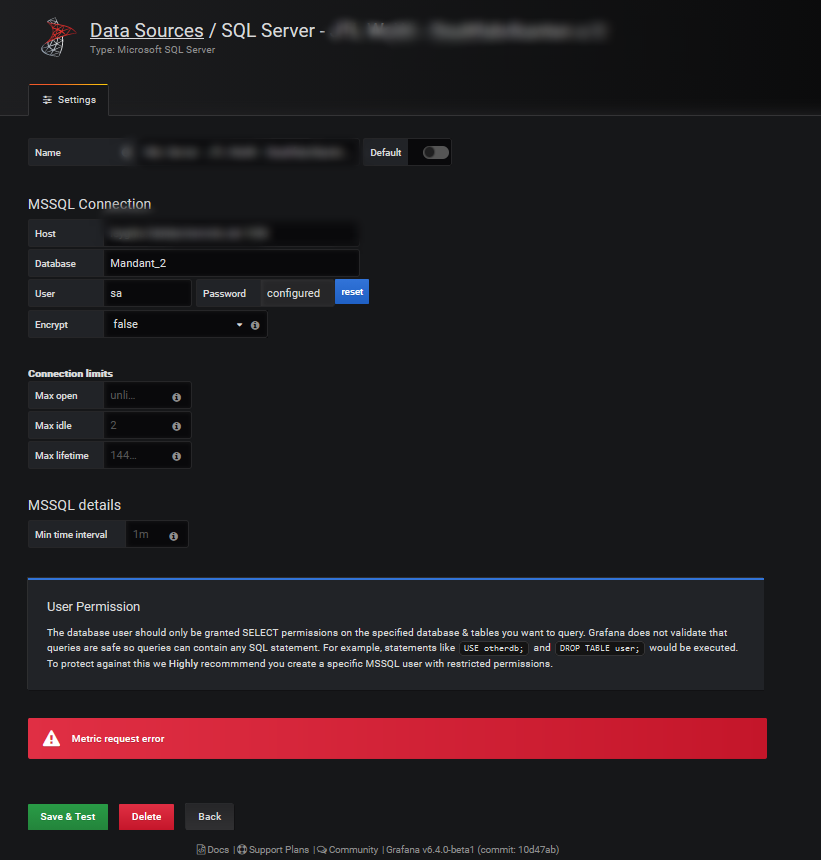Image resolution: width=821 pixels, height=860 pixels.
Task: Click inside the Database field showing Mandant_2
Action: (x=230, y=263)
